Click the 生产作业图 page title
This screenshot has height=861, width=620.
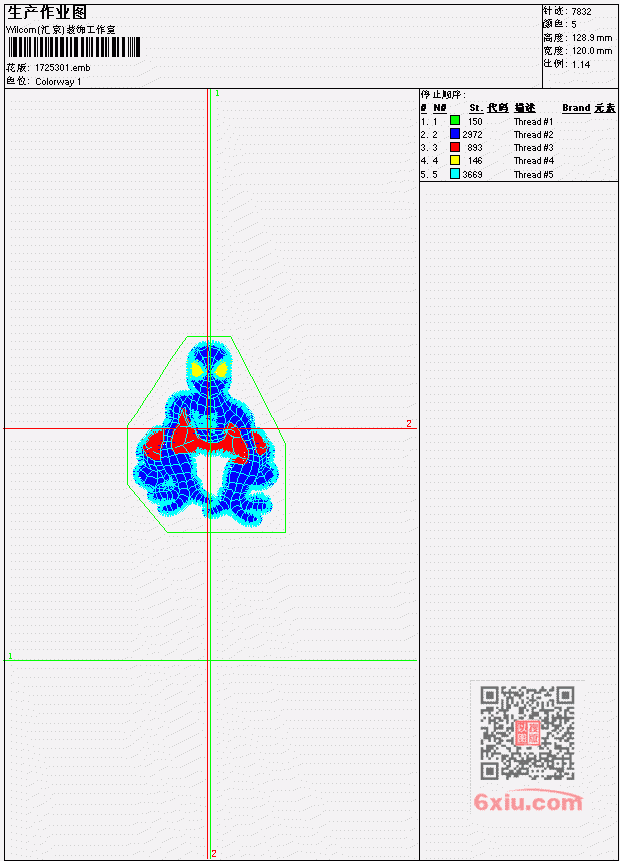click(x=47, y=12)
